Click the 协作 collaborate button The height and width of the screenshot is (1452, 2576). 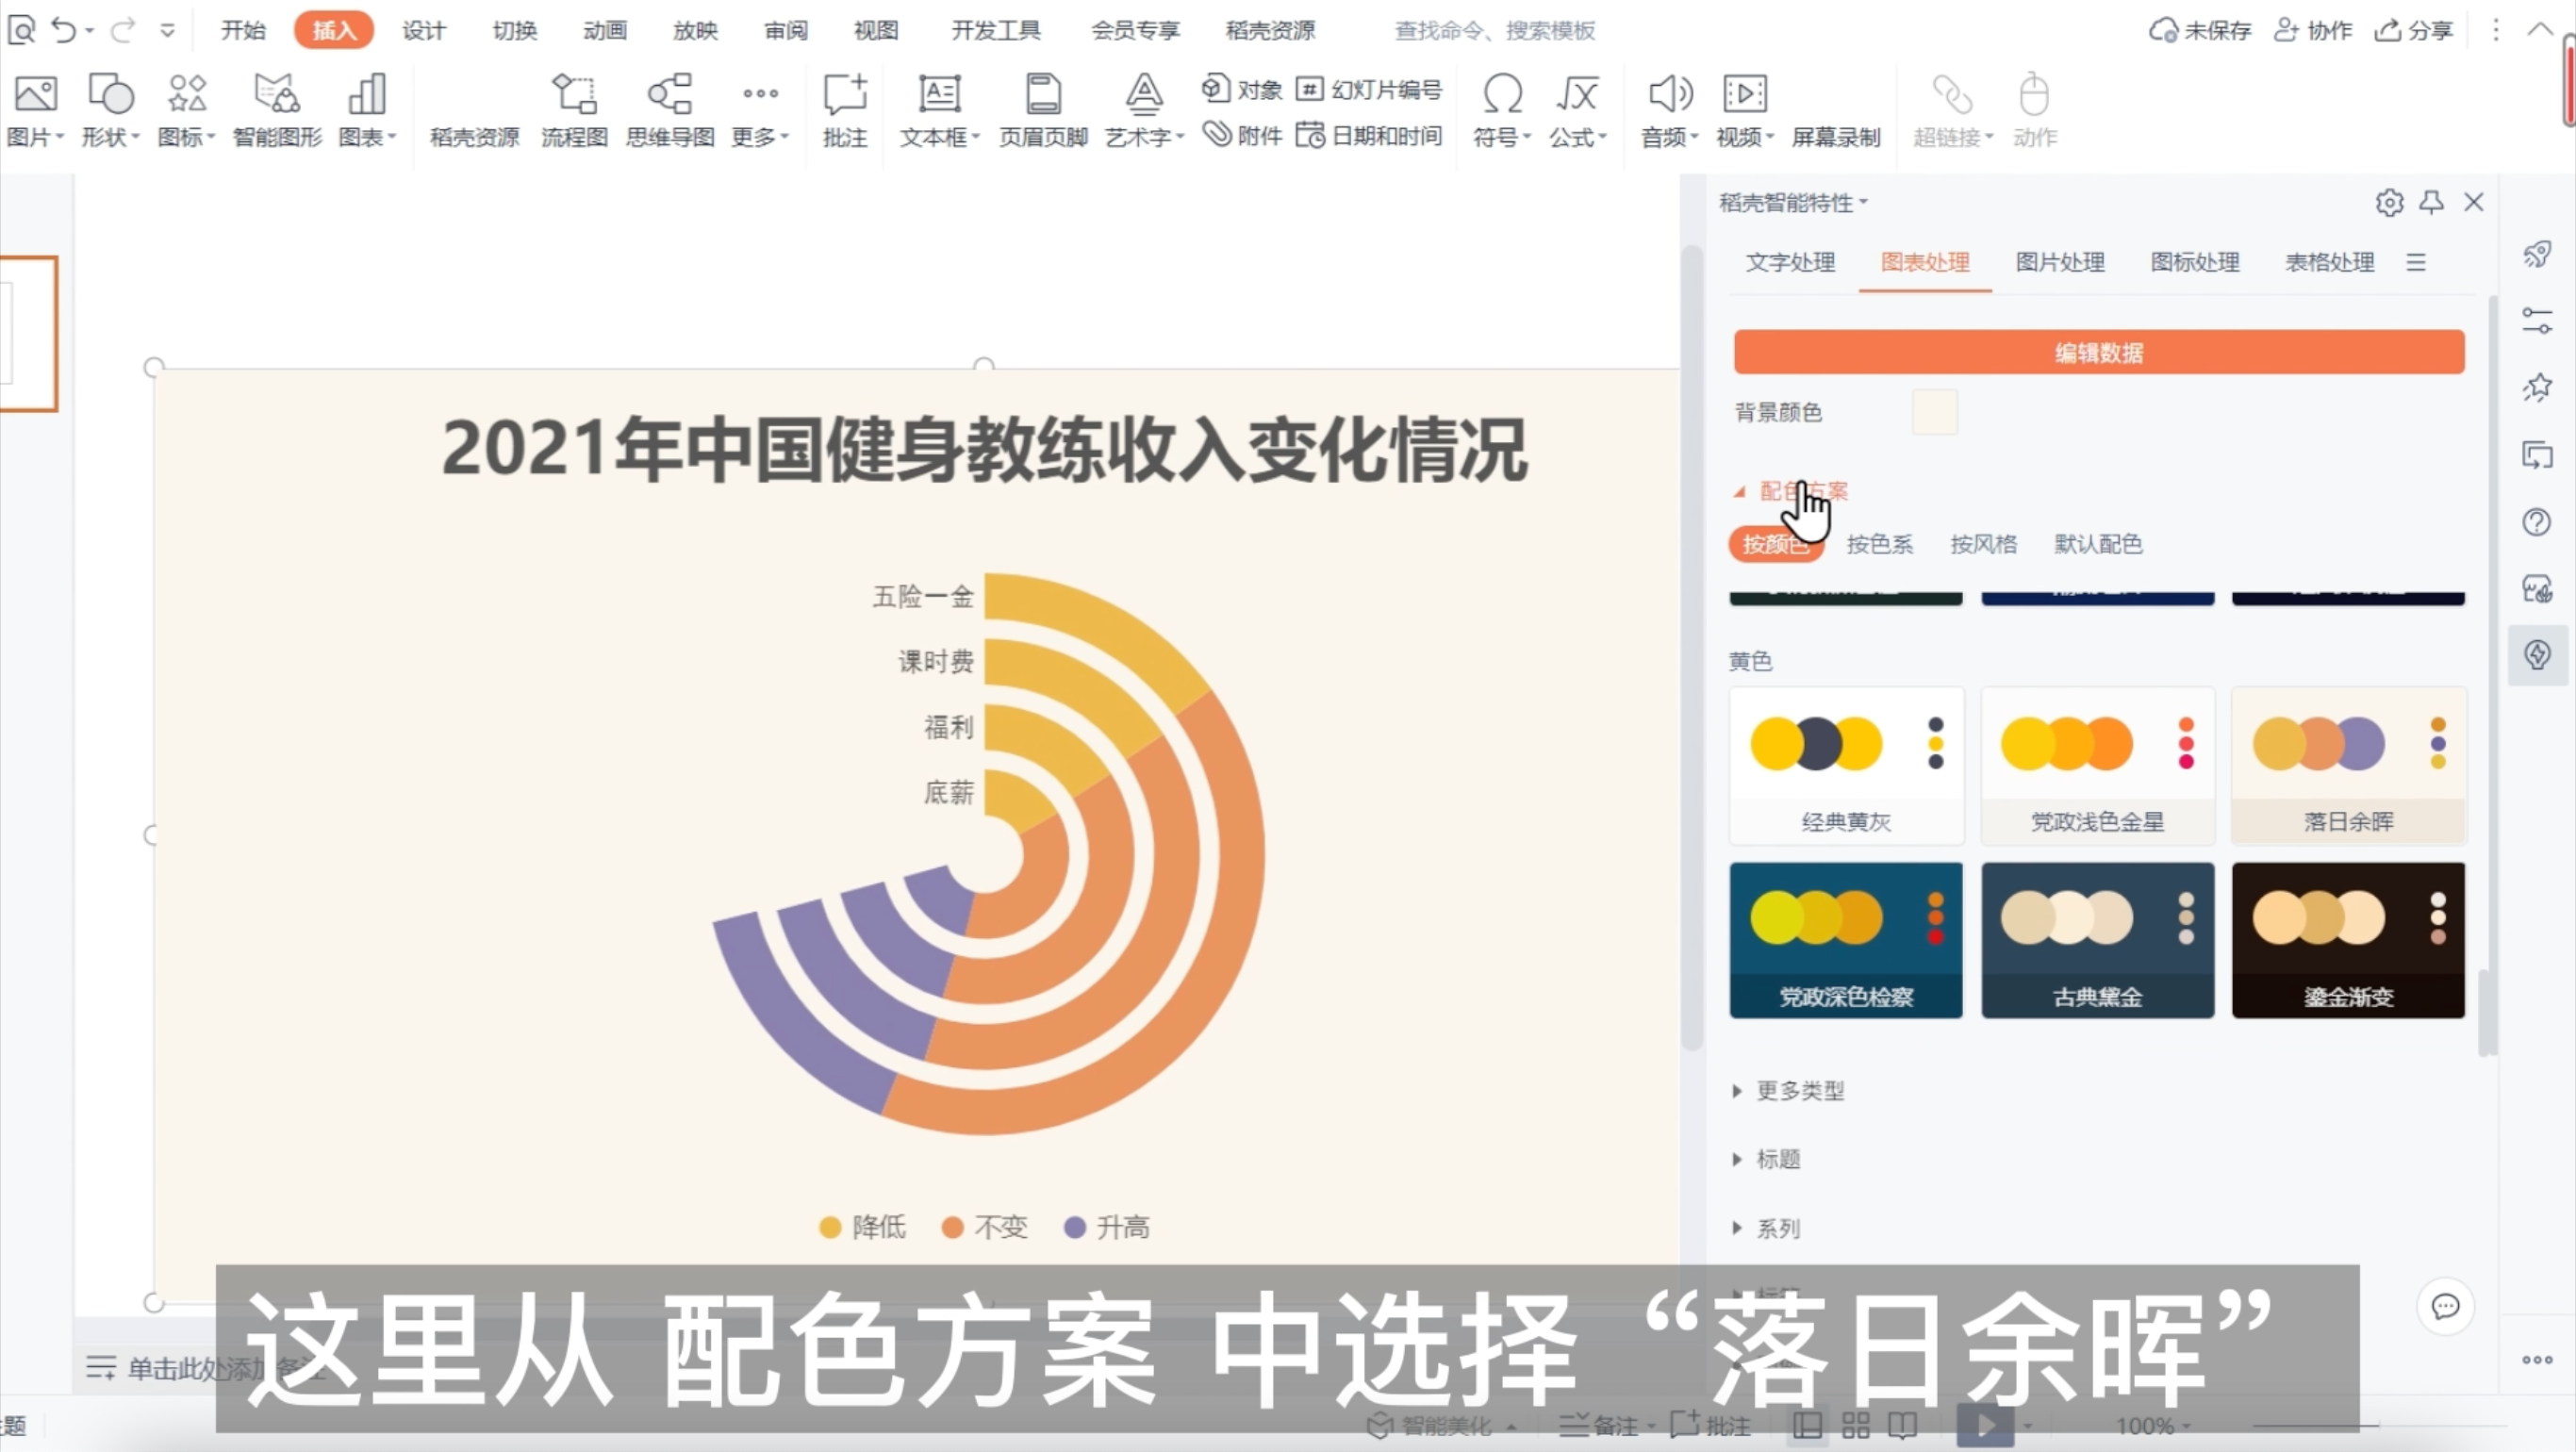click(2312, 31)
